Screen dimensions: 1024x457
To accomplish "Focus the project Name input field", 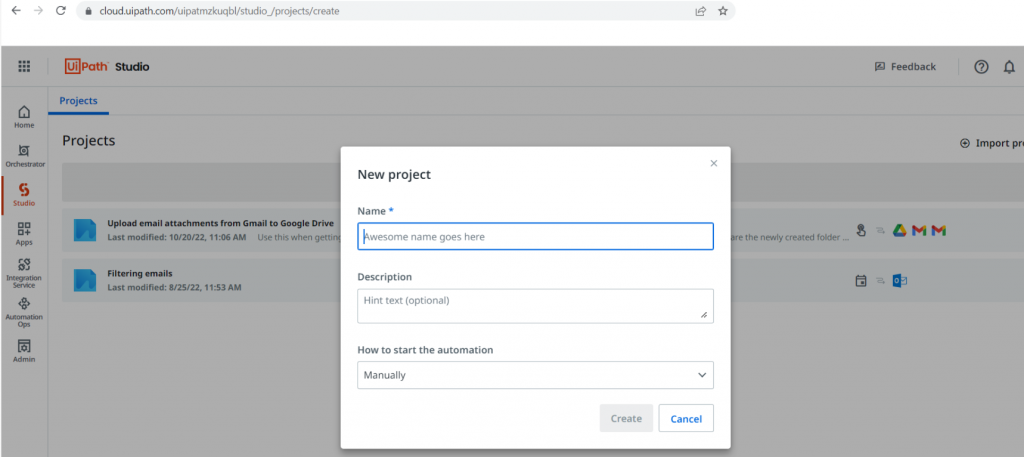I will click(x=535, y=236).
